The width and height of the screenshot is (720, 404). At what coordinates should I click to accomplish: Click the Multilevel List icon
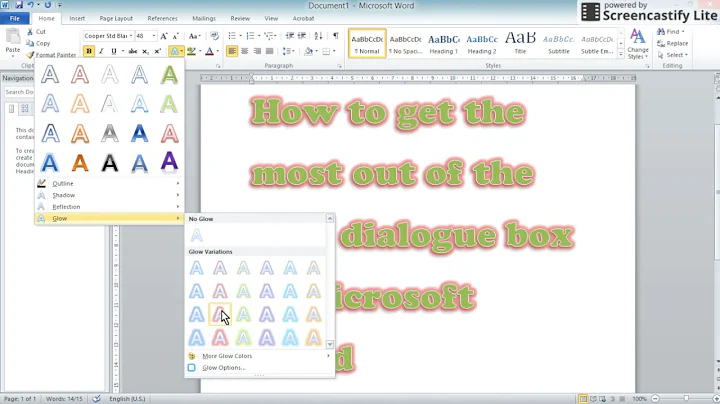(x=269, y=36)
